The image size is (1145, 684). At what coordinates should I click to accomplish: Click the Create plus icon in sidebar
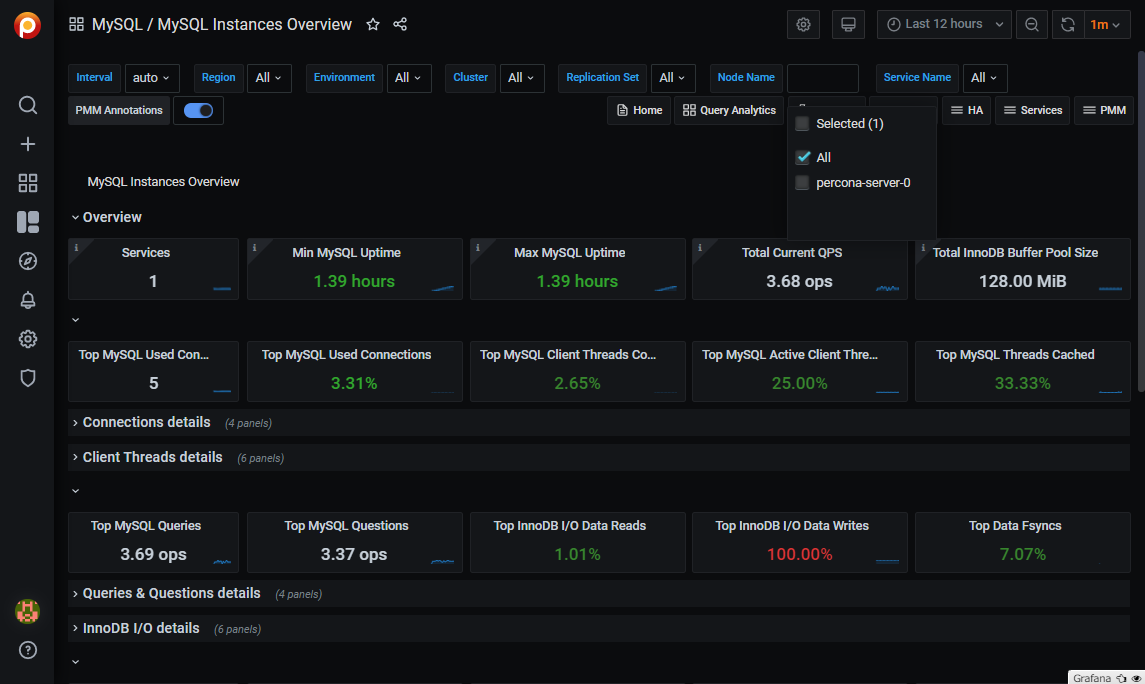(28, 144)
